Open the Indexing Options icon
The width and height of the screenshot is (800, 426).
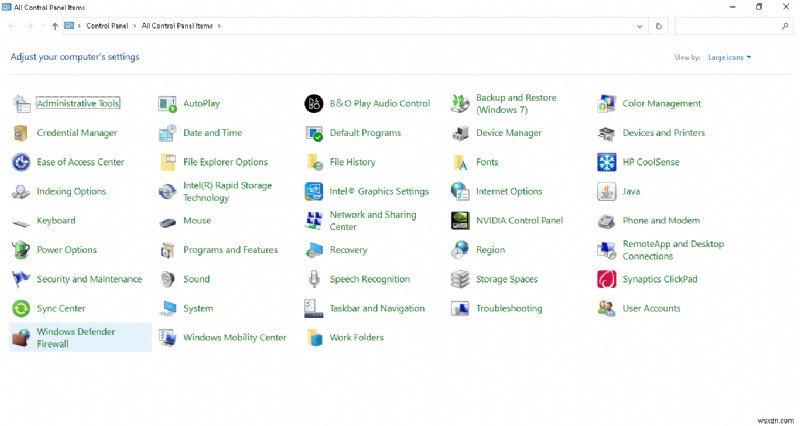pyautogui.click(x=21, y=192)
